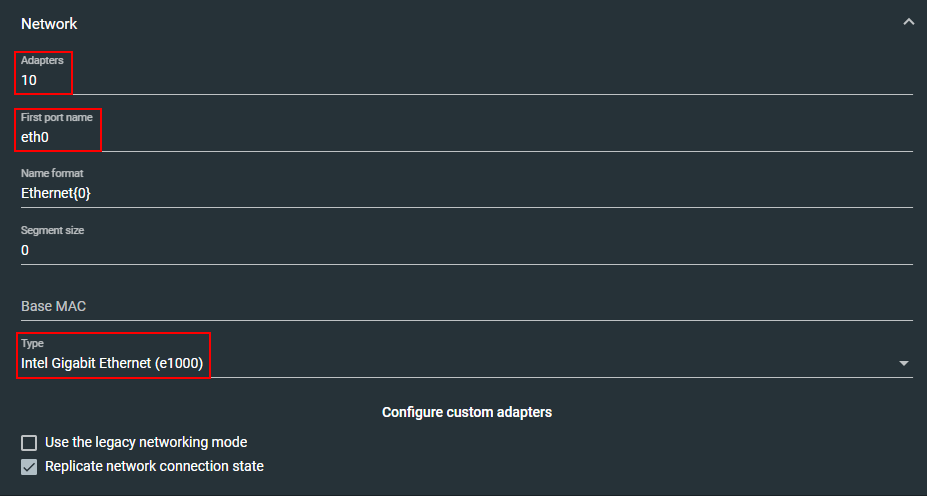The image size is (927, 496).
Task: Click 'Replicate network connection state' label text
Action: click(x=154, y=466)
